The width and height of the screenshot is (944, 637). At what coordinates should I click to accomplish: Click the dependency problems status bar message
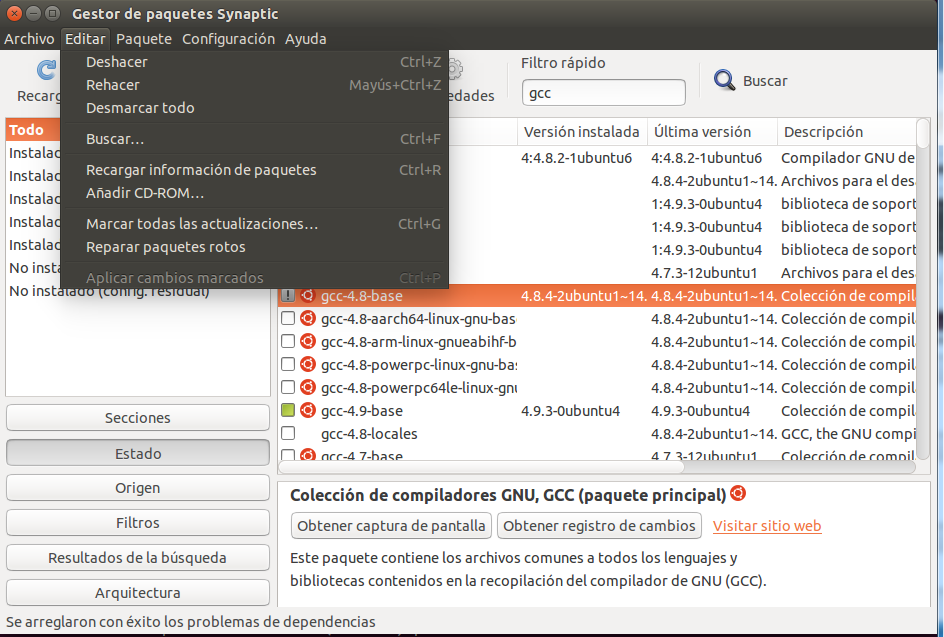[x=191, y=621]
